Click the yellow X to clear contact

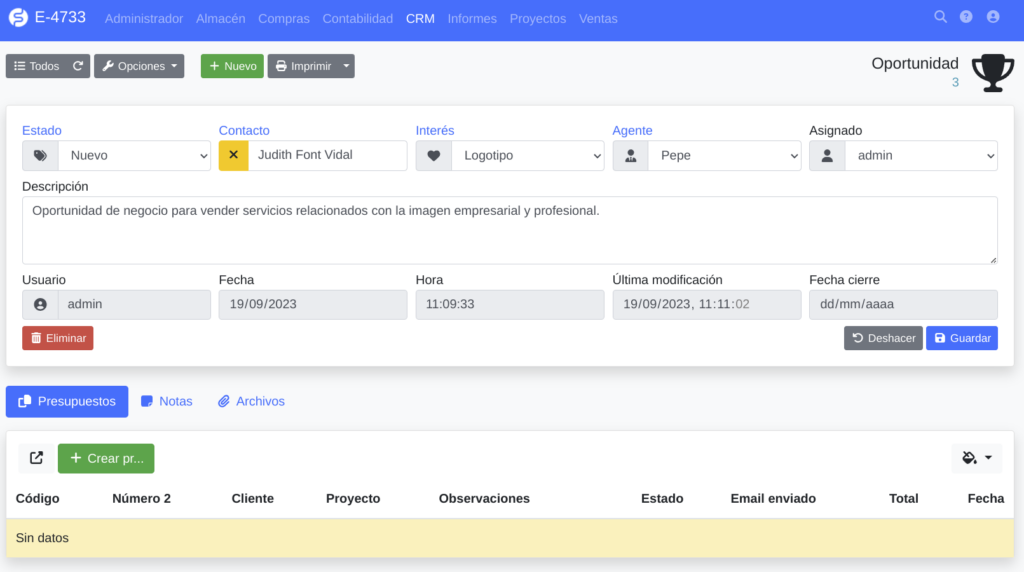tap(233, 155)
